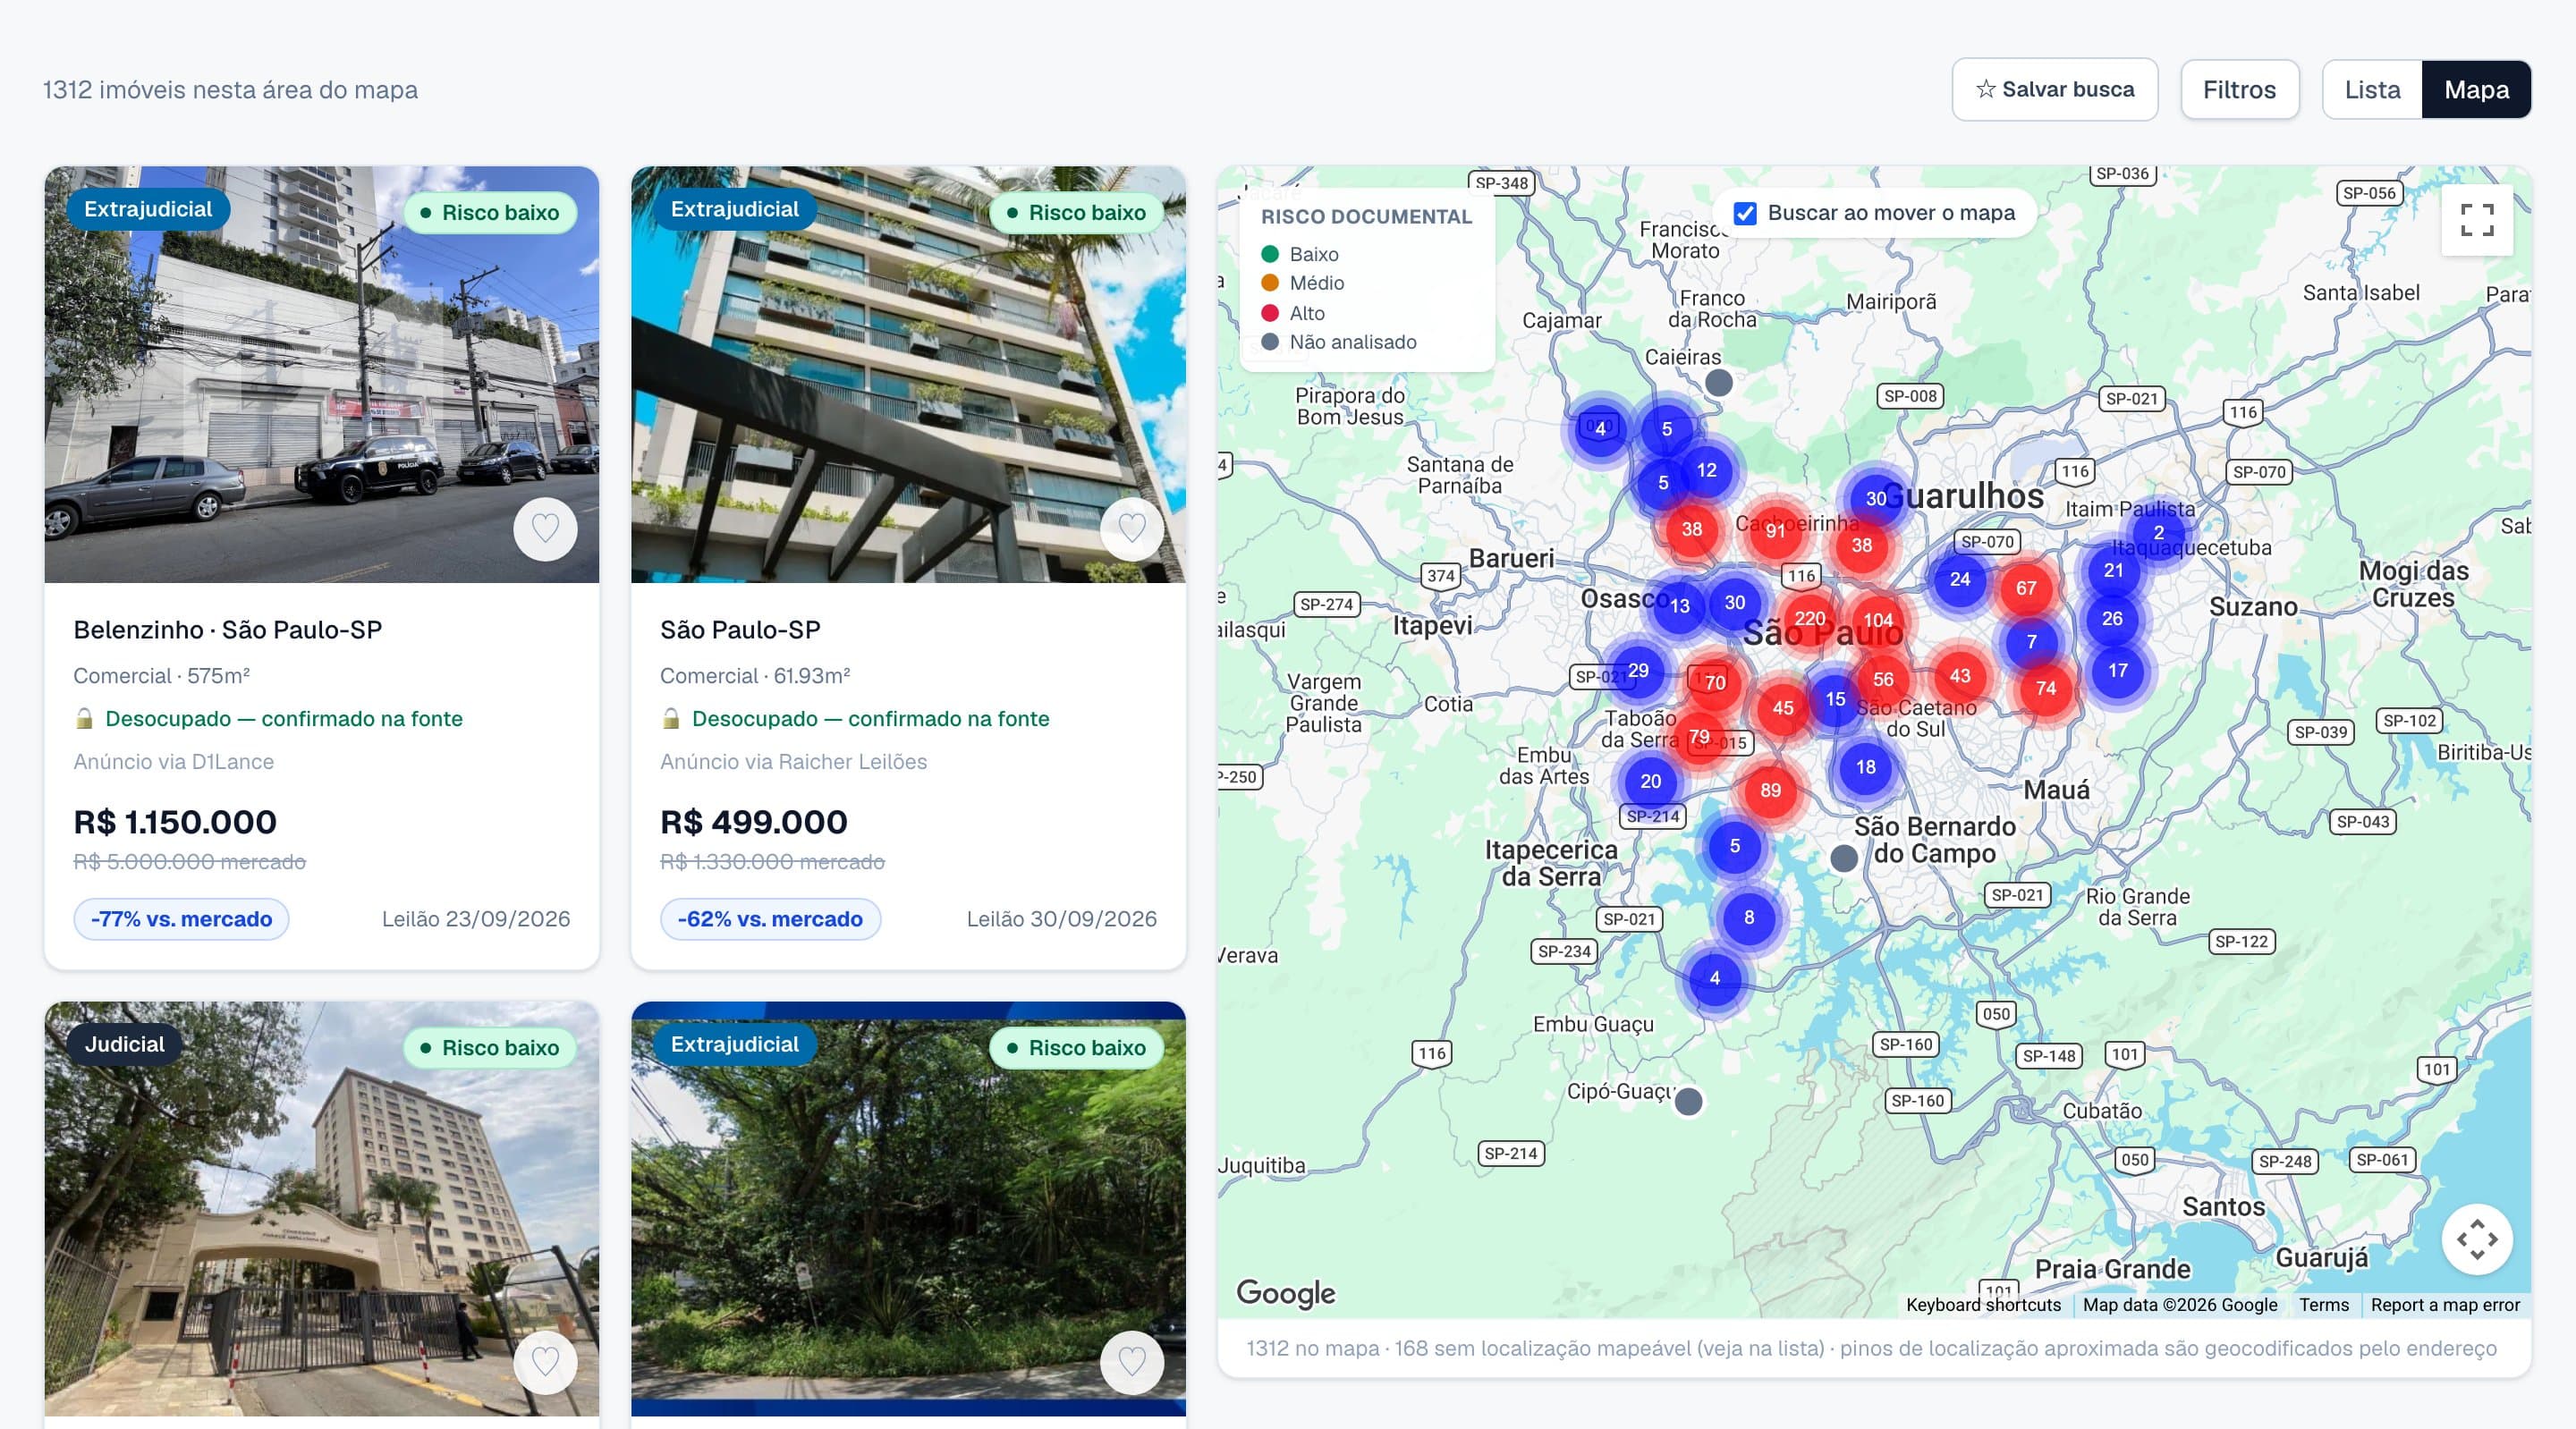Click heart on the bottom-right Extrajudicial card
Image resolution: width=2576 pixels, height=1429 pixels.
click(1132, 1362)
